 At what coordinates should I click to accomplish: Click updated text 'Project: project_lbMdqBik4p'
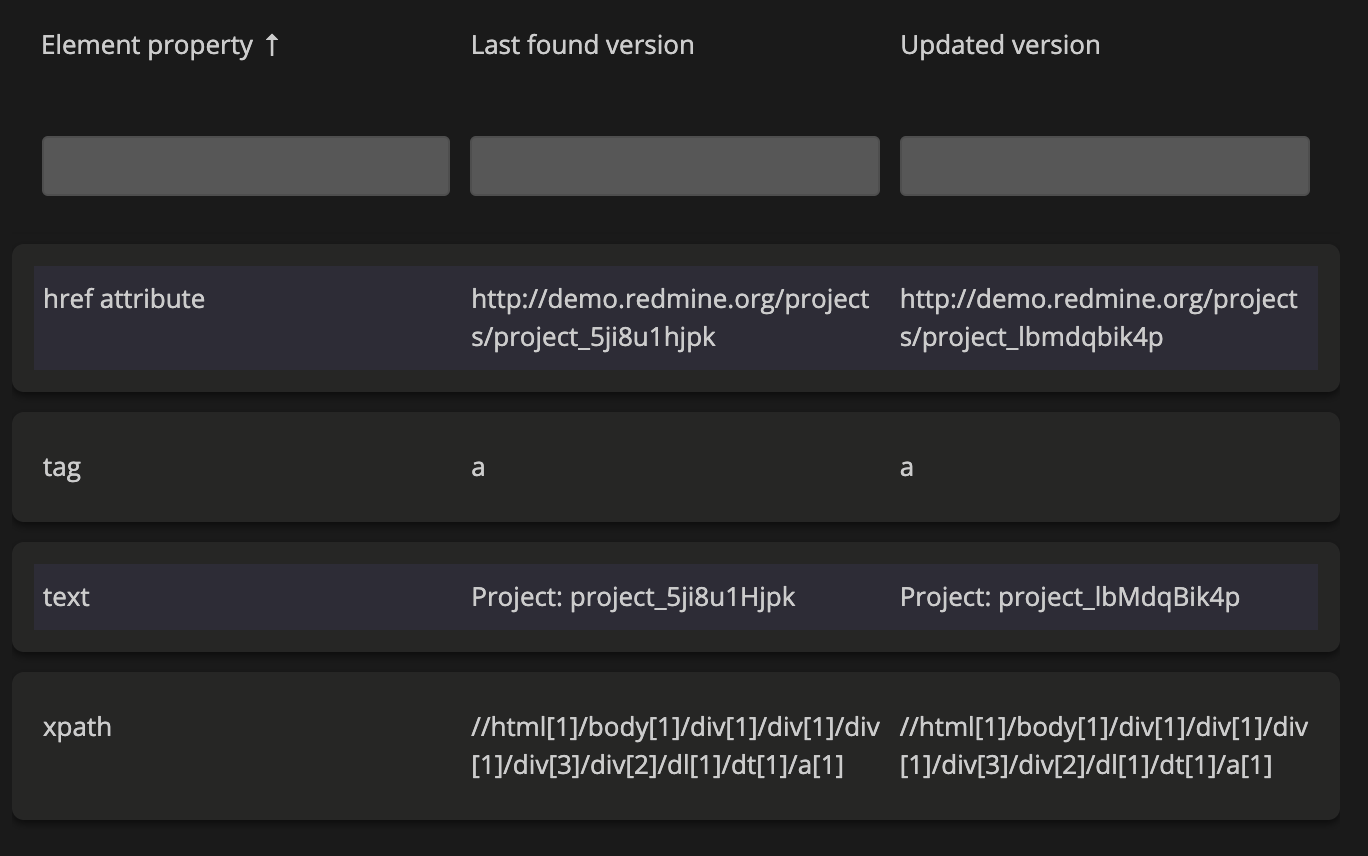[1069, 597]
